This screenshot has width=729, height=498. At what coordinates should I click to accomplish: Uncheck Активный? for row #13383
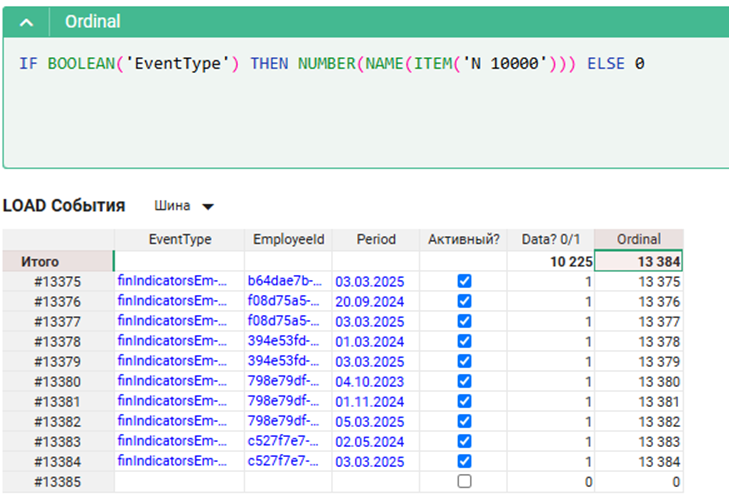(464, 441)
